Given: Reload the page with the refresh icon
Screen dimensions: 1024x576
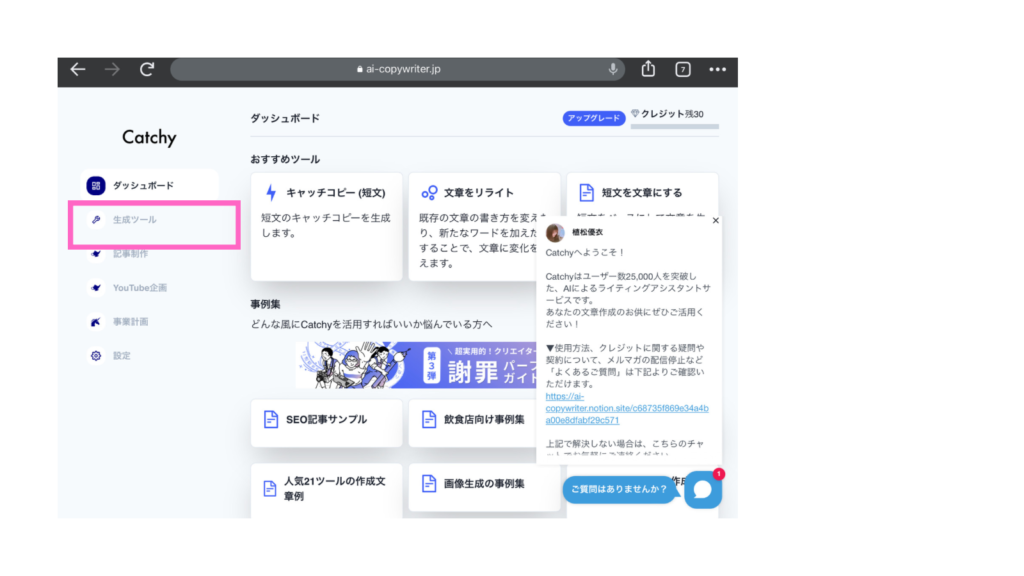Looking at the screenshot, I should [x=147, y=69].
